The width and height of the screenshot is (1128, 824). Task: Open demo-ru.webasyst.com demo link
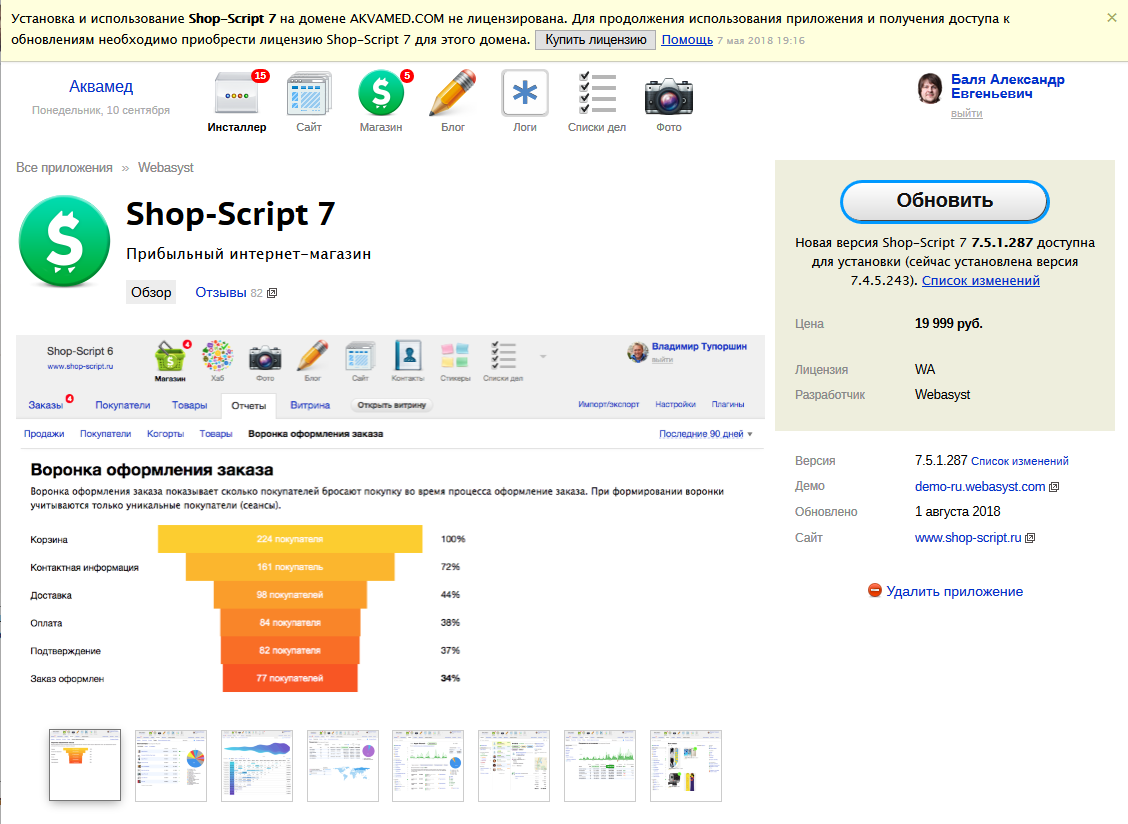click(980, 487)
